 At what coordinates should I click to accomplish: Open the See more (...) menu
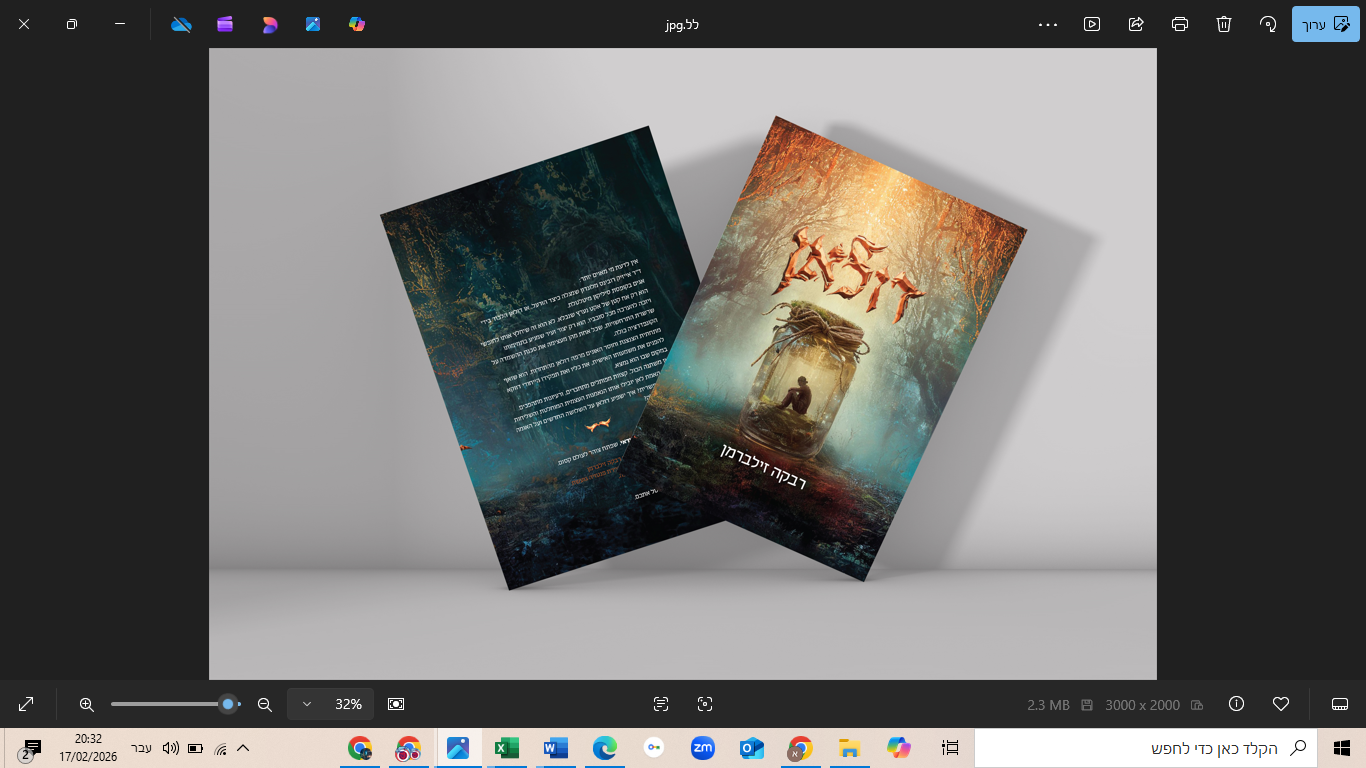pos(1048,24)
